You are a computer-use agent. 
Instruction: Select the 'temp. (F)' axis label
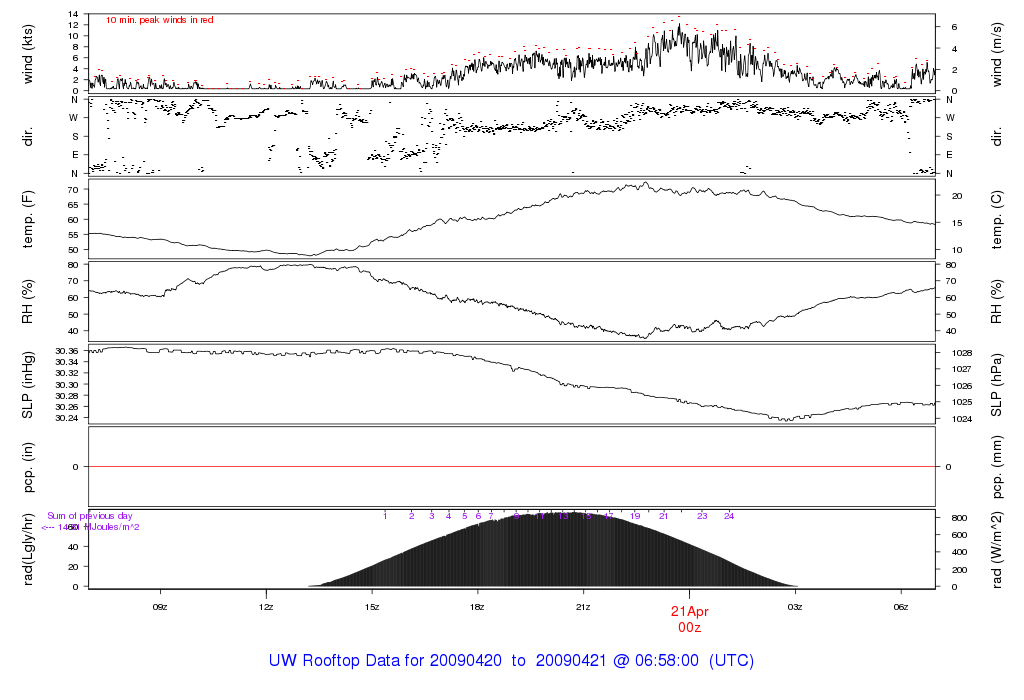tap(27, 219)
